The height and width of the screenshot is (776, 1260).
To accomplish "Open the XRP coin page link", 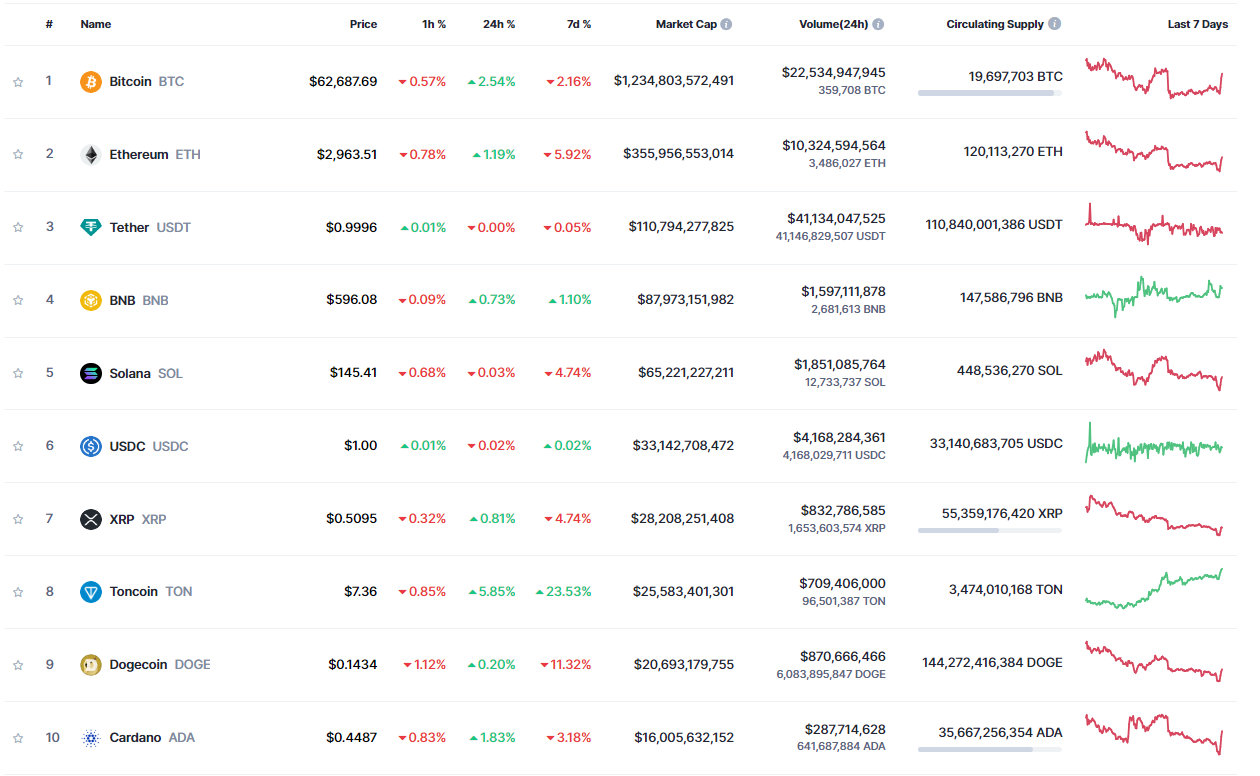I will coord(122,519).
